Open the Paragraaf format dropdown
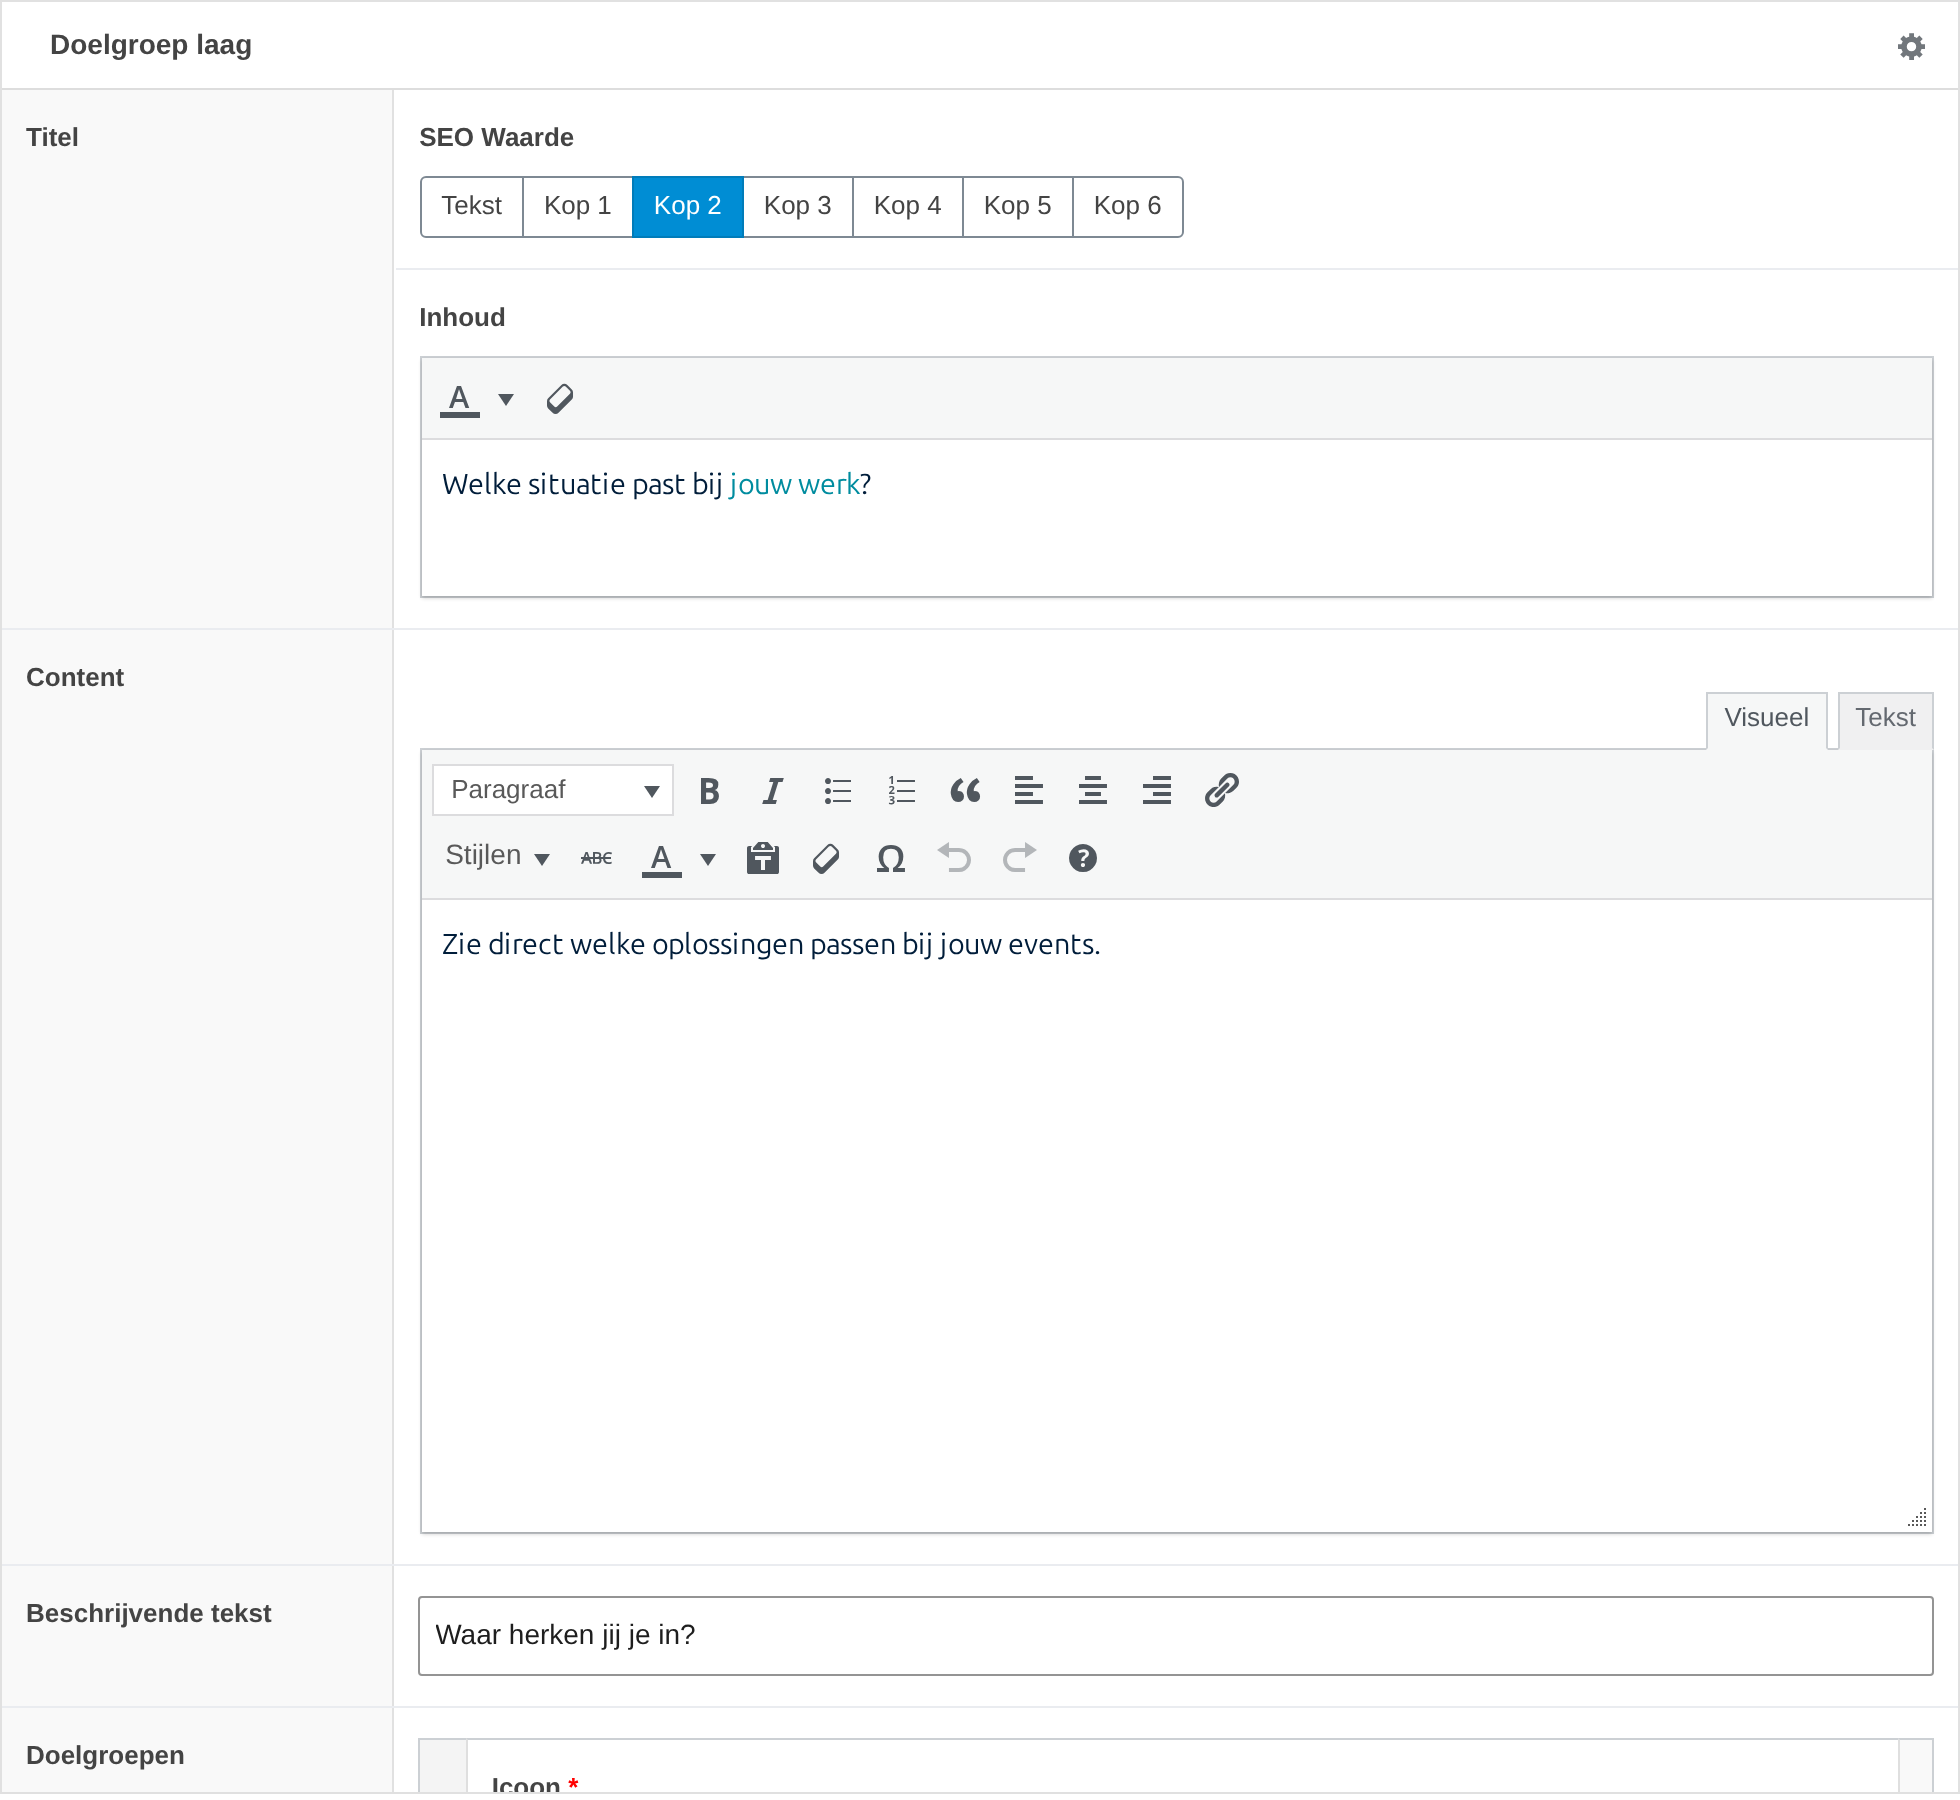This screenshot has width=1960, height=1800. pyautogui.click(x=553, y=791)
